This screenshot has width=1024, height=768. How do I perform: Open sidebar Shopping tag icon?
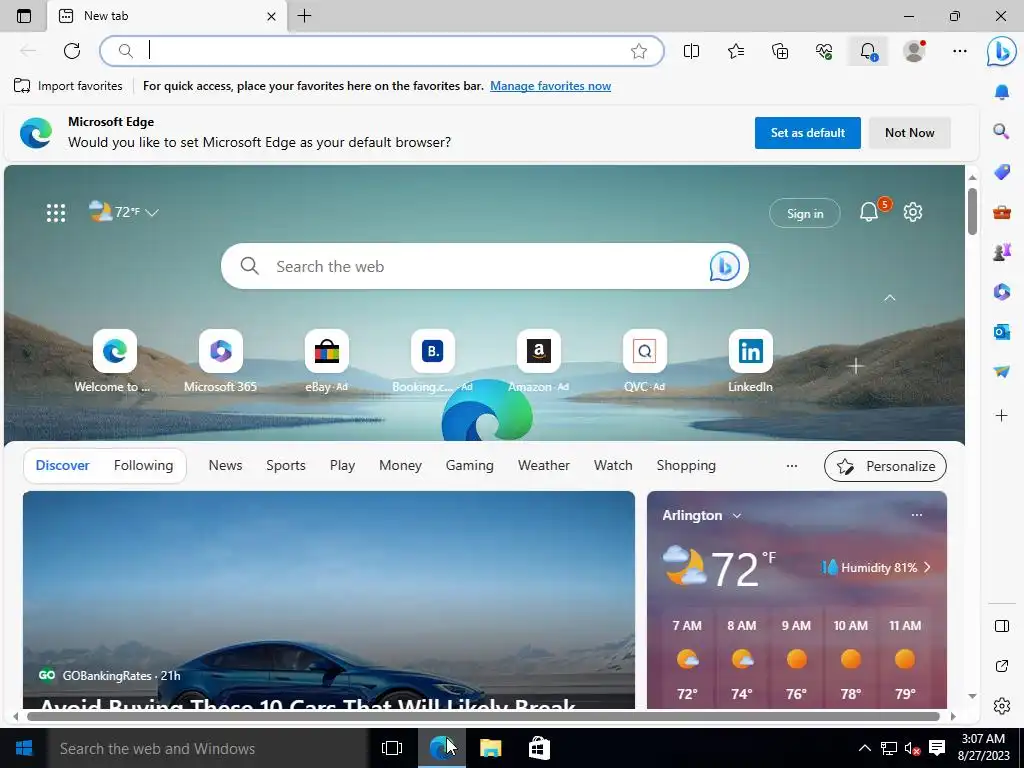pyautogui.click(x=1002, y=172)
